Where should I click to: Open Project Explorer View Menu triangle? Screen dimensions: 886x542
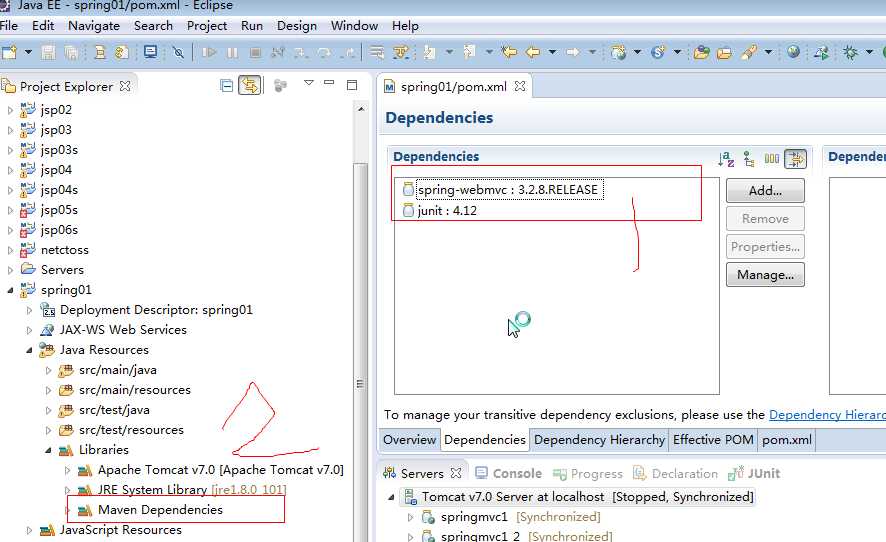pyautogui.click(x=309, y=83)
